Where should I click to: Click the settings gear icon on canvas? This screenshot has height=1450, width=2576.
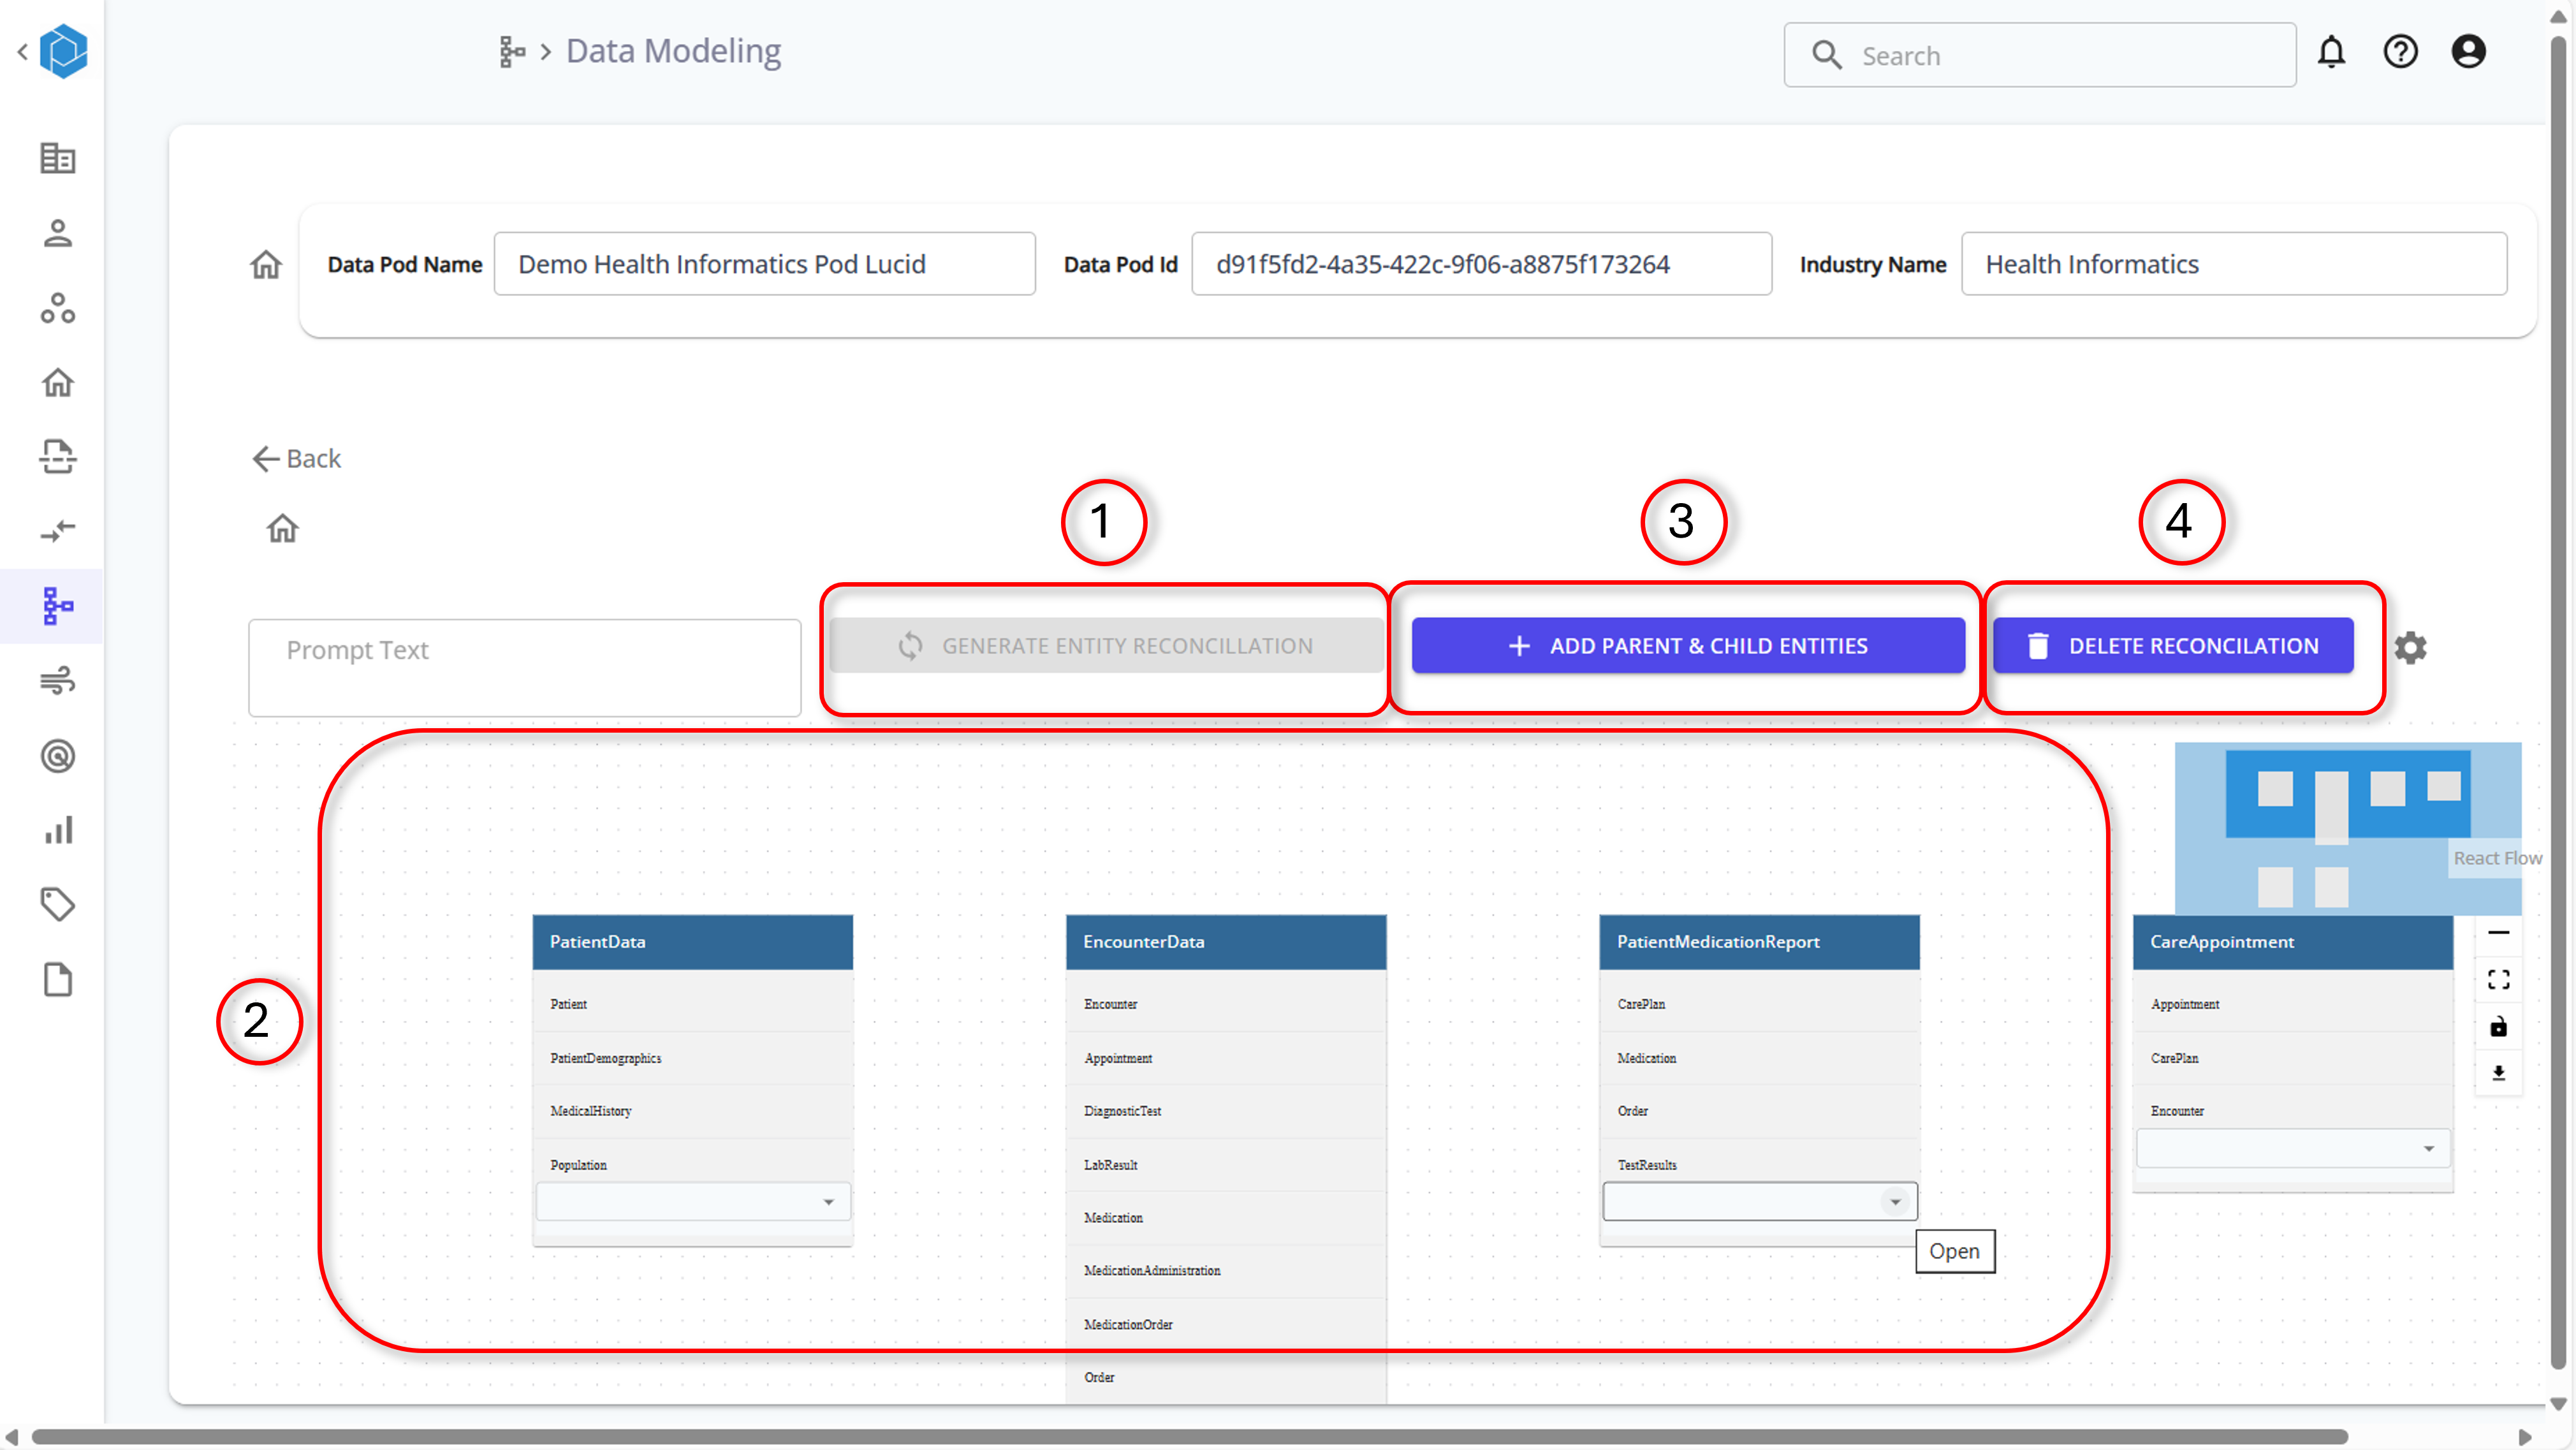click(2410, 647)
